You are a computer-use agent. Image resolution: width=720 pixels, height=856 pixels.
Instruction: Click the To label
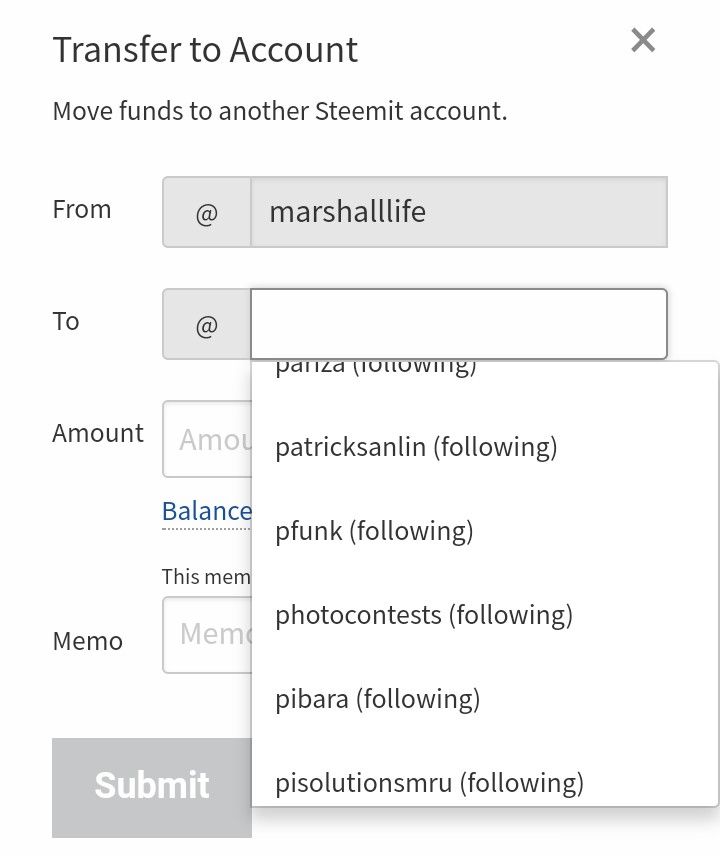pos(66,321)
